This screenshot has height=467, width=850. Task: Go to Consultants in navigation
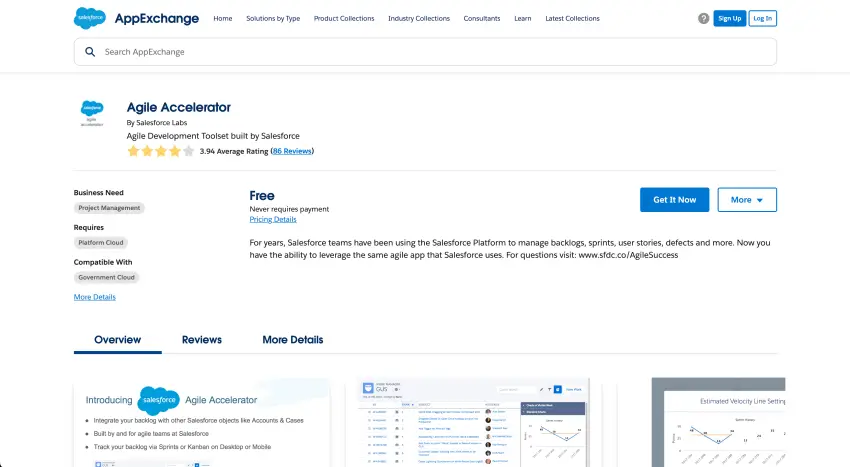pos(482,18)
